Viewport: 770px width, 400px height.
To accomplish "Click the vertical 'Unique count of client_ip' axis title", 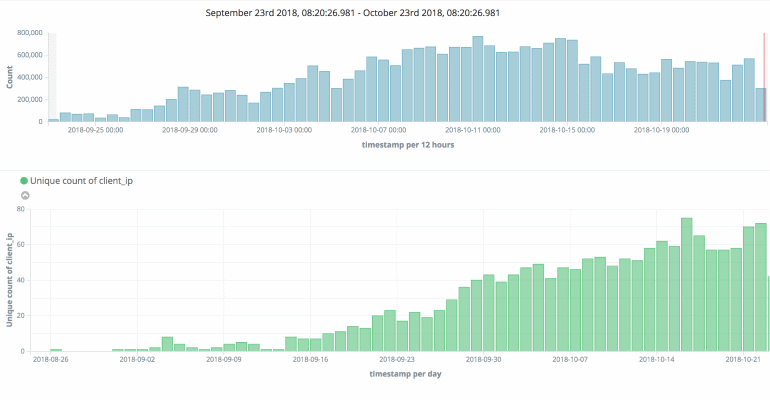I will click(x=10, y=280).
